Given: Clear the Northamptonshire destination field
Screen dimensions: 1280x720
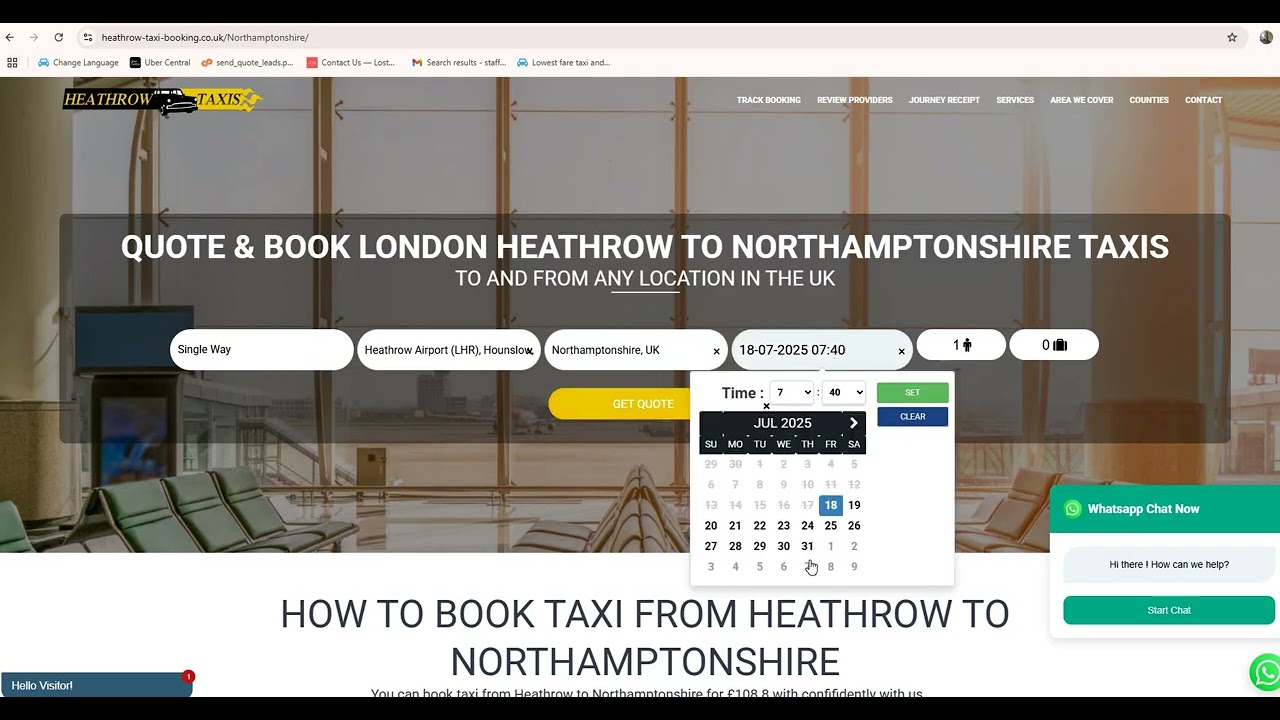Looking at the screenshot, I should click(x=716, y=352).
